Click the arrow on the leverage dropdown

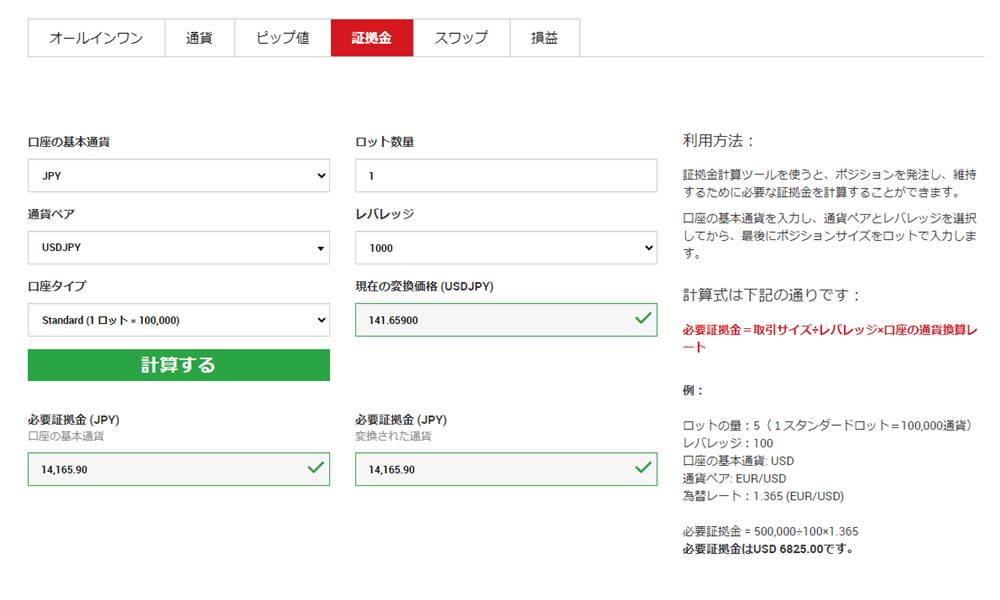coord(647,247)
